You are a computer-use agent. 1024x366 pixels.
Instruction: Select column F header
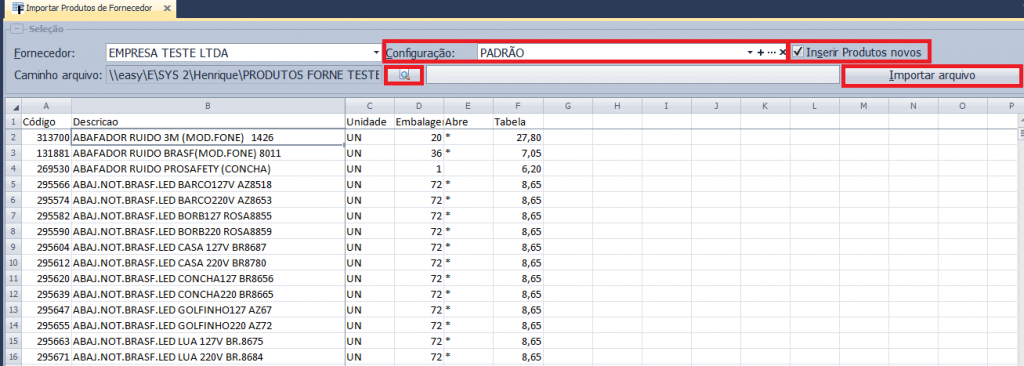(518, 106)
